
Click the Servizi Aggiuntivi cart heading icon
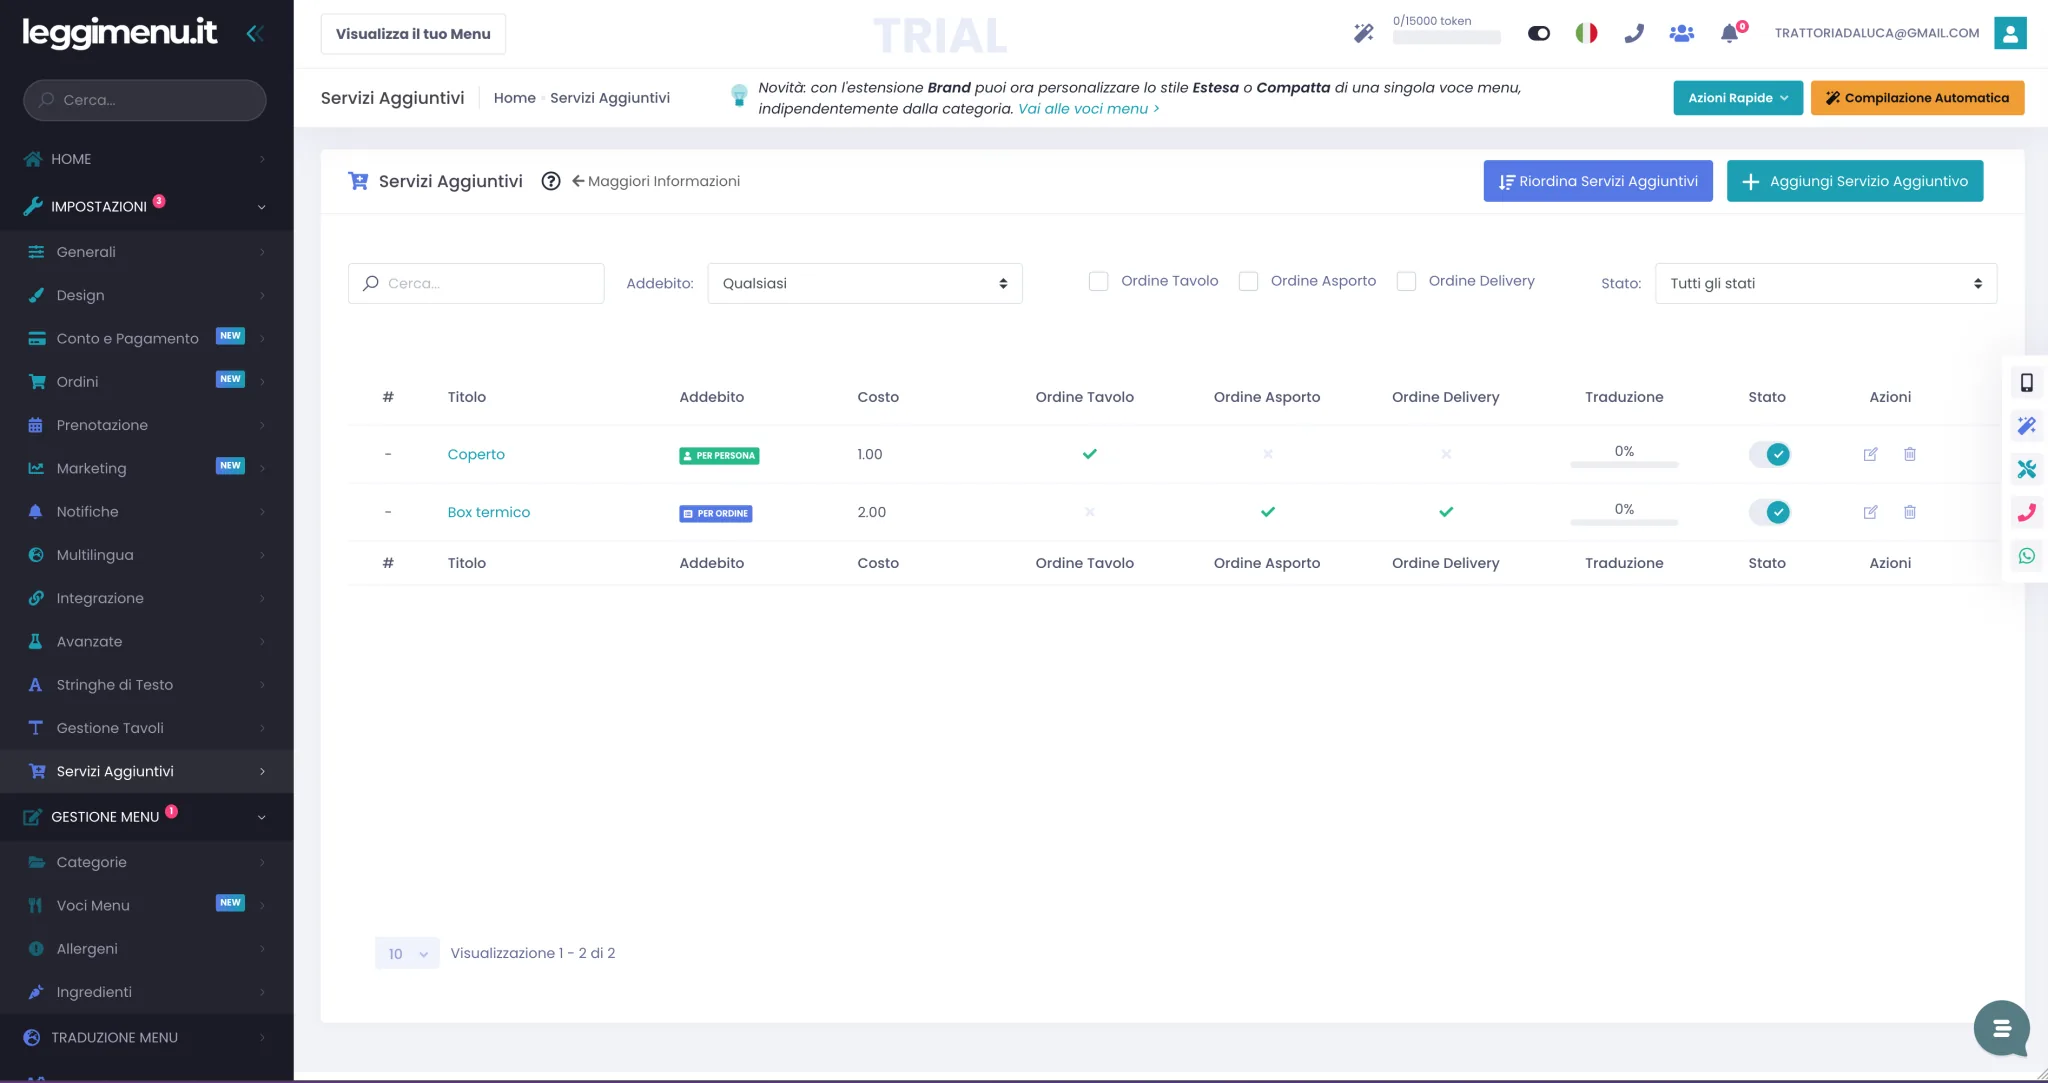[x=358, y=181]
